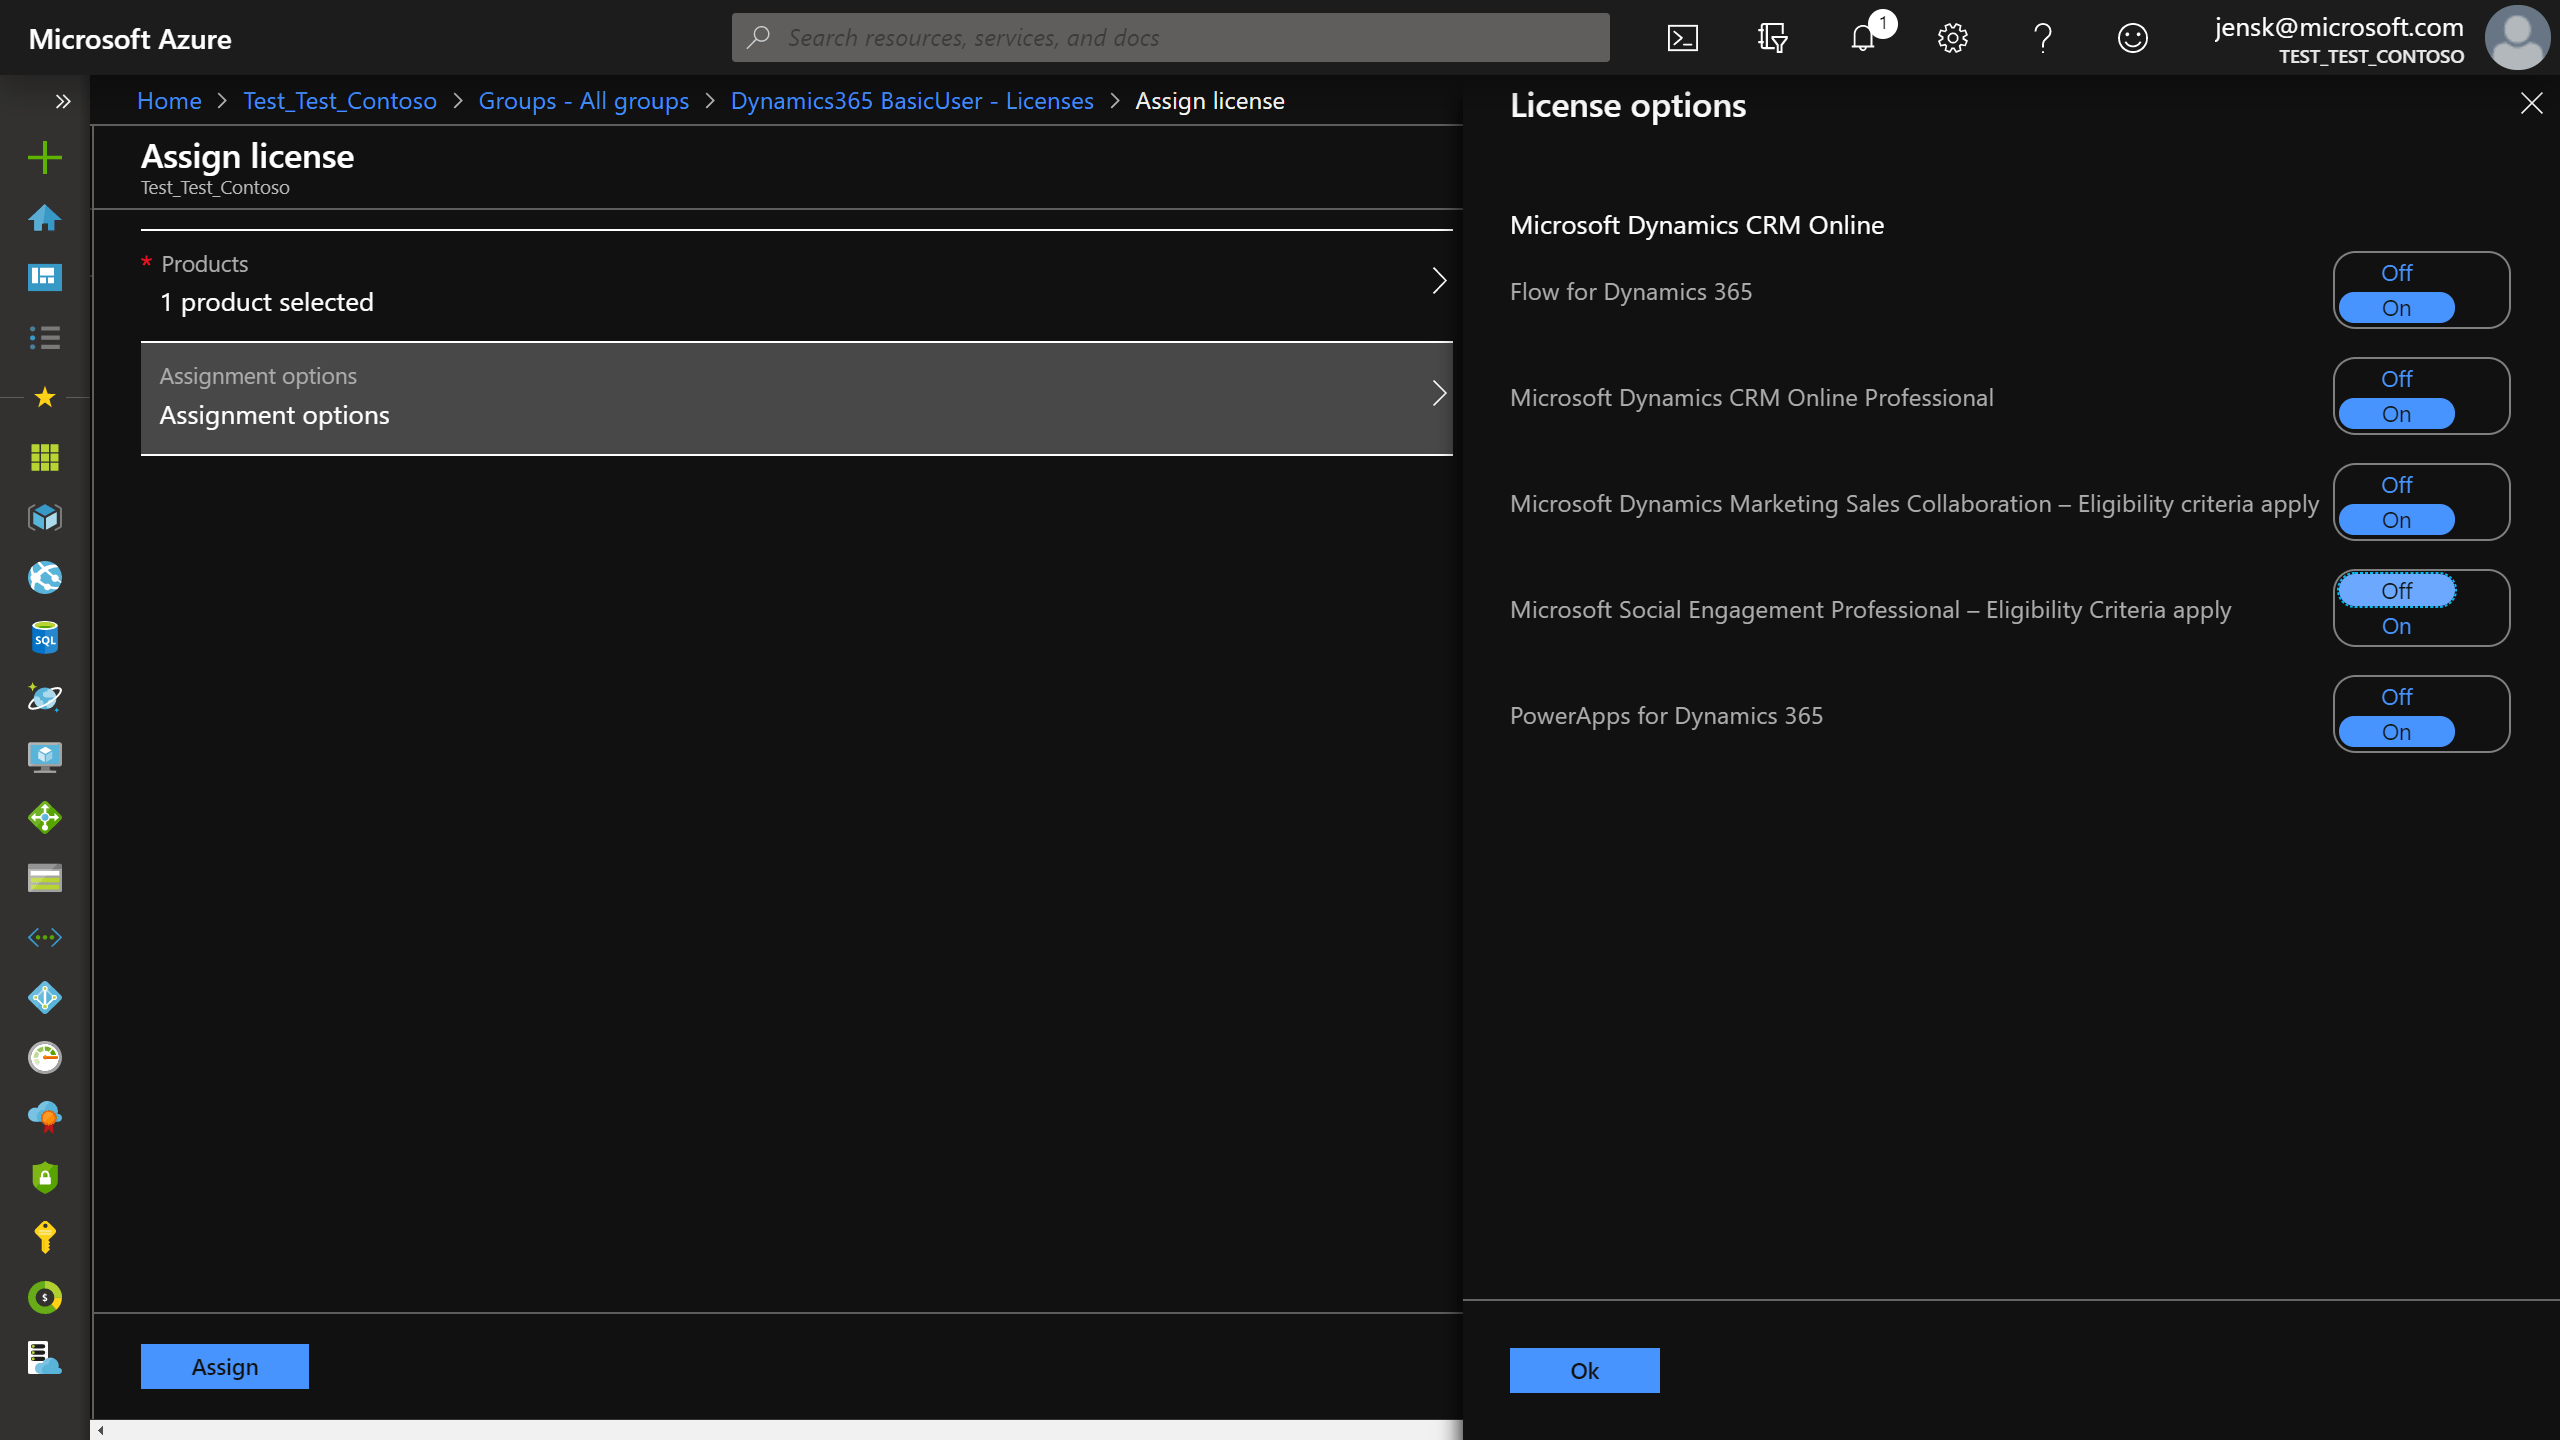Open directory and subscription filter
Viewport: 2560px width, 1440px height.
1773,38
